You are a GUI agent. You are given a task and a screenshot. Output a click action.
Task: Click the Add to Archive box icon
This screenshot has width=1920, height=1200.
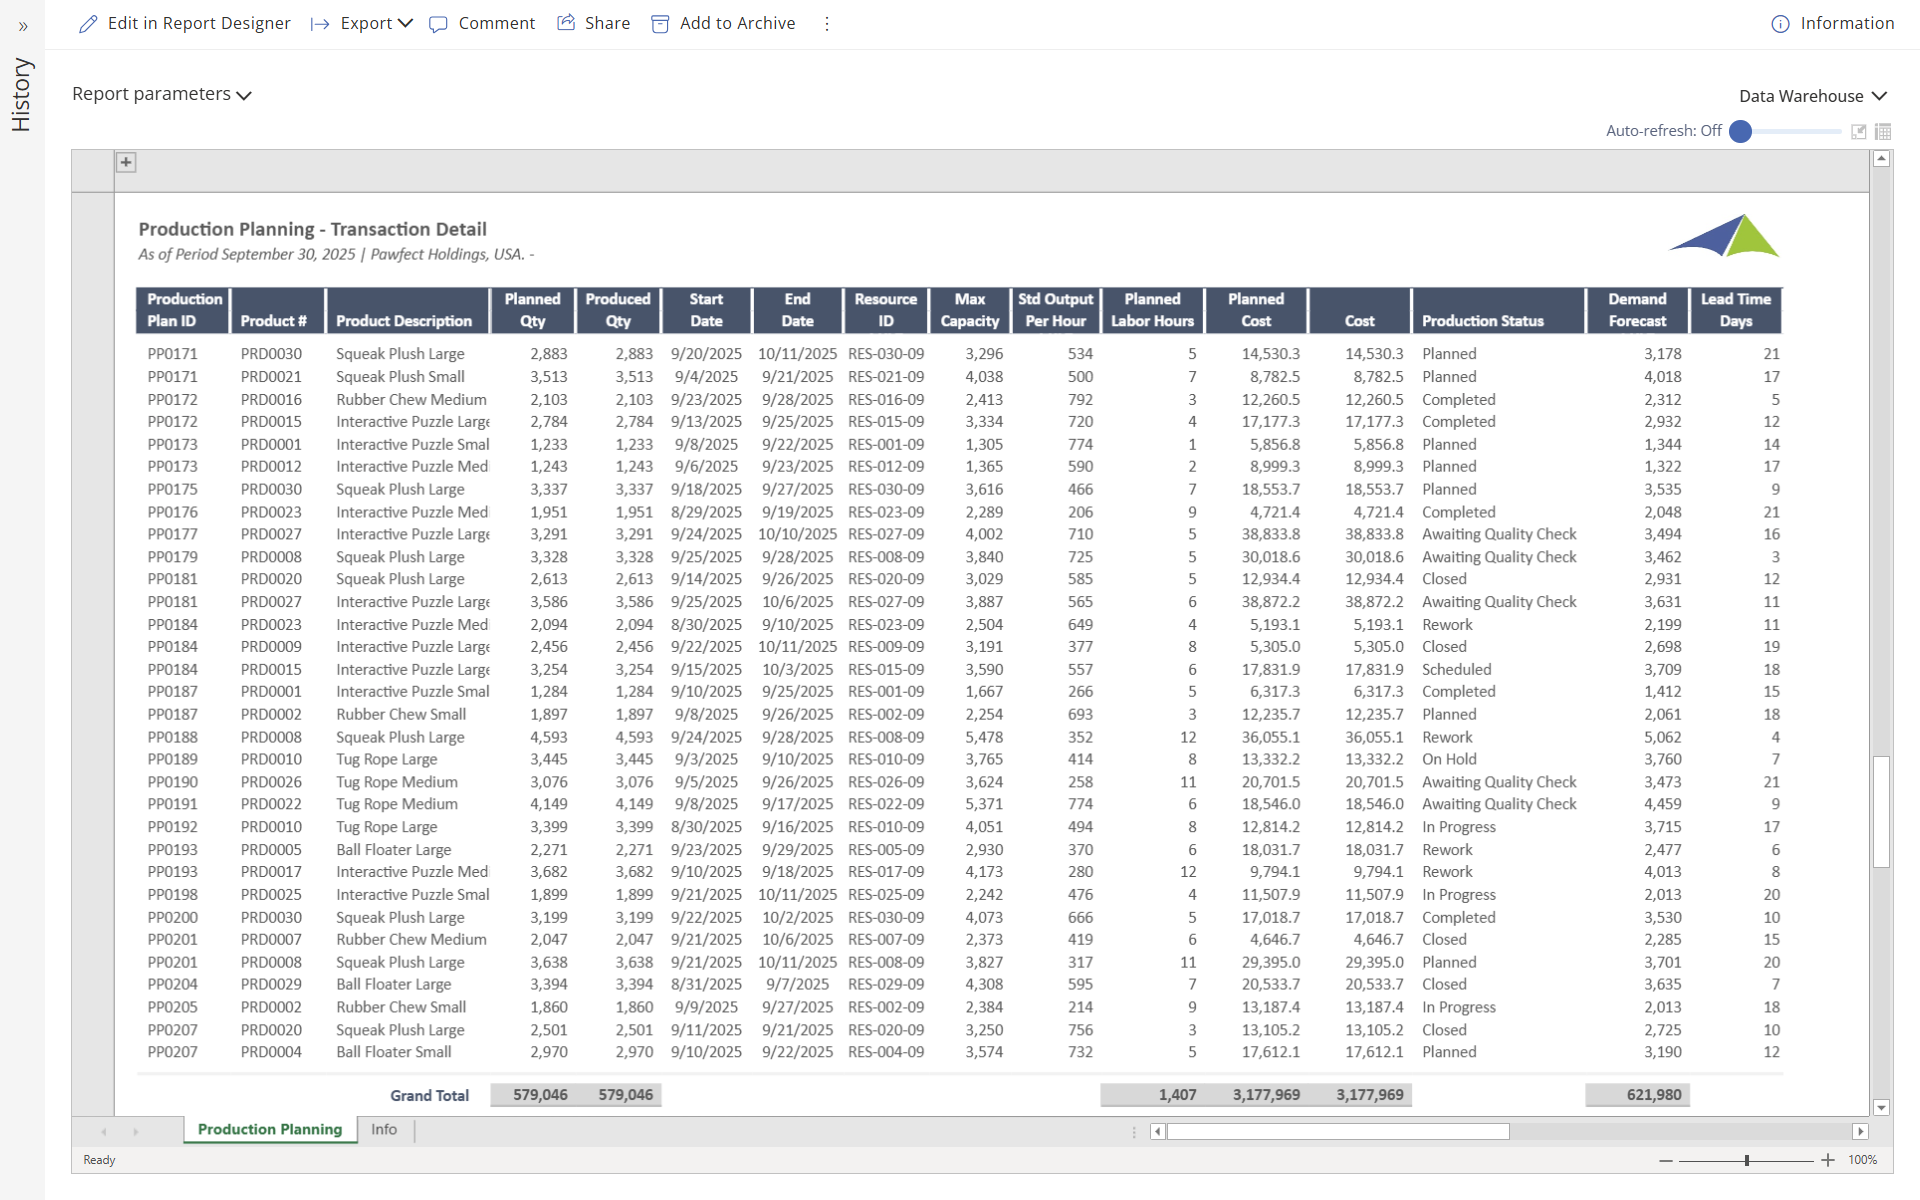(x=660, y=24)
